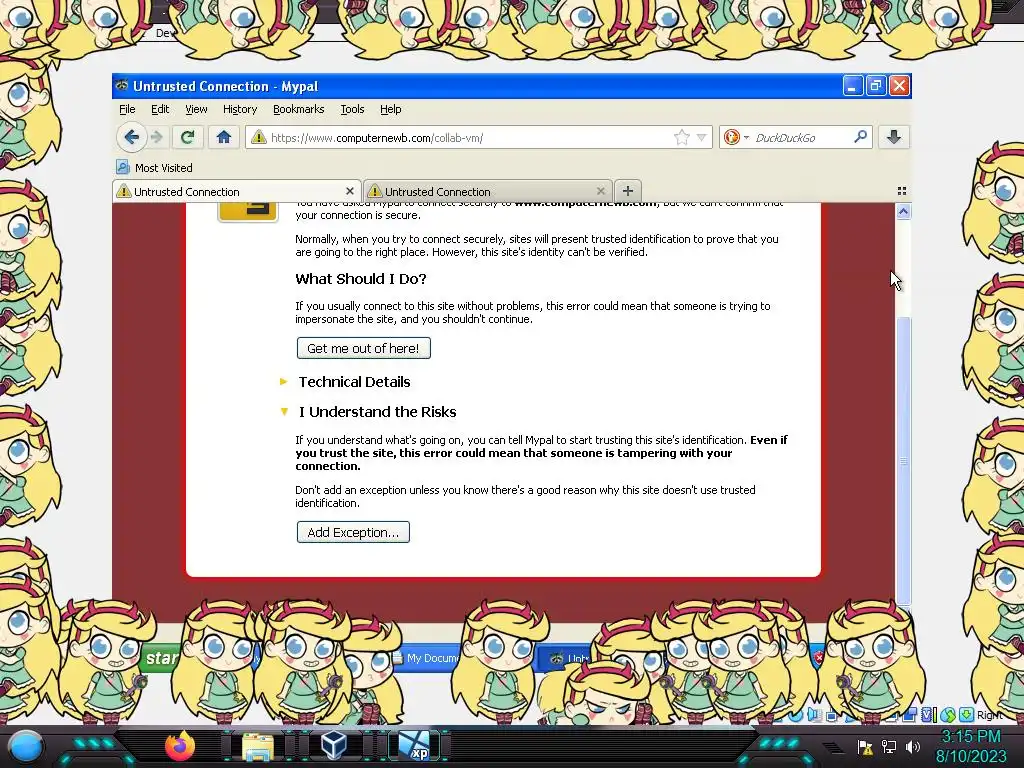1024x768 pixels.
Task: Click VirtualBox display monitor status icon
Action: click(910, 715)
